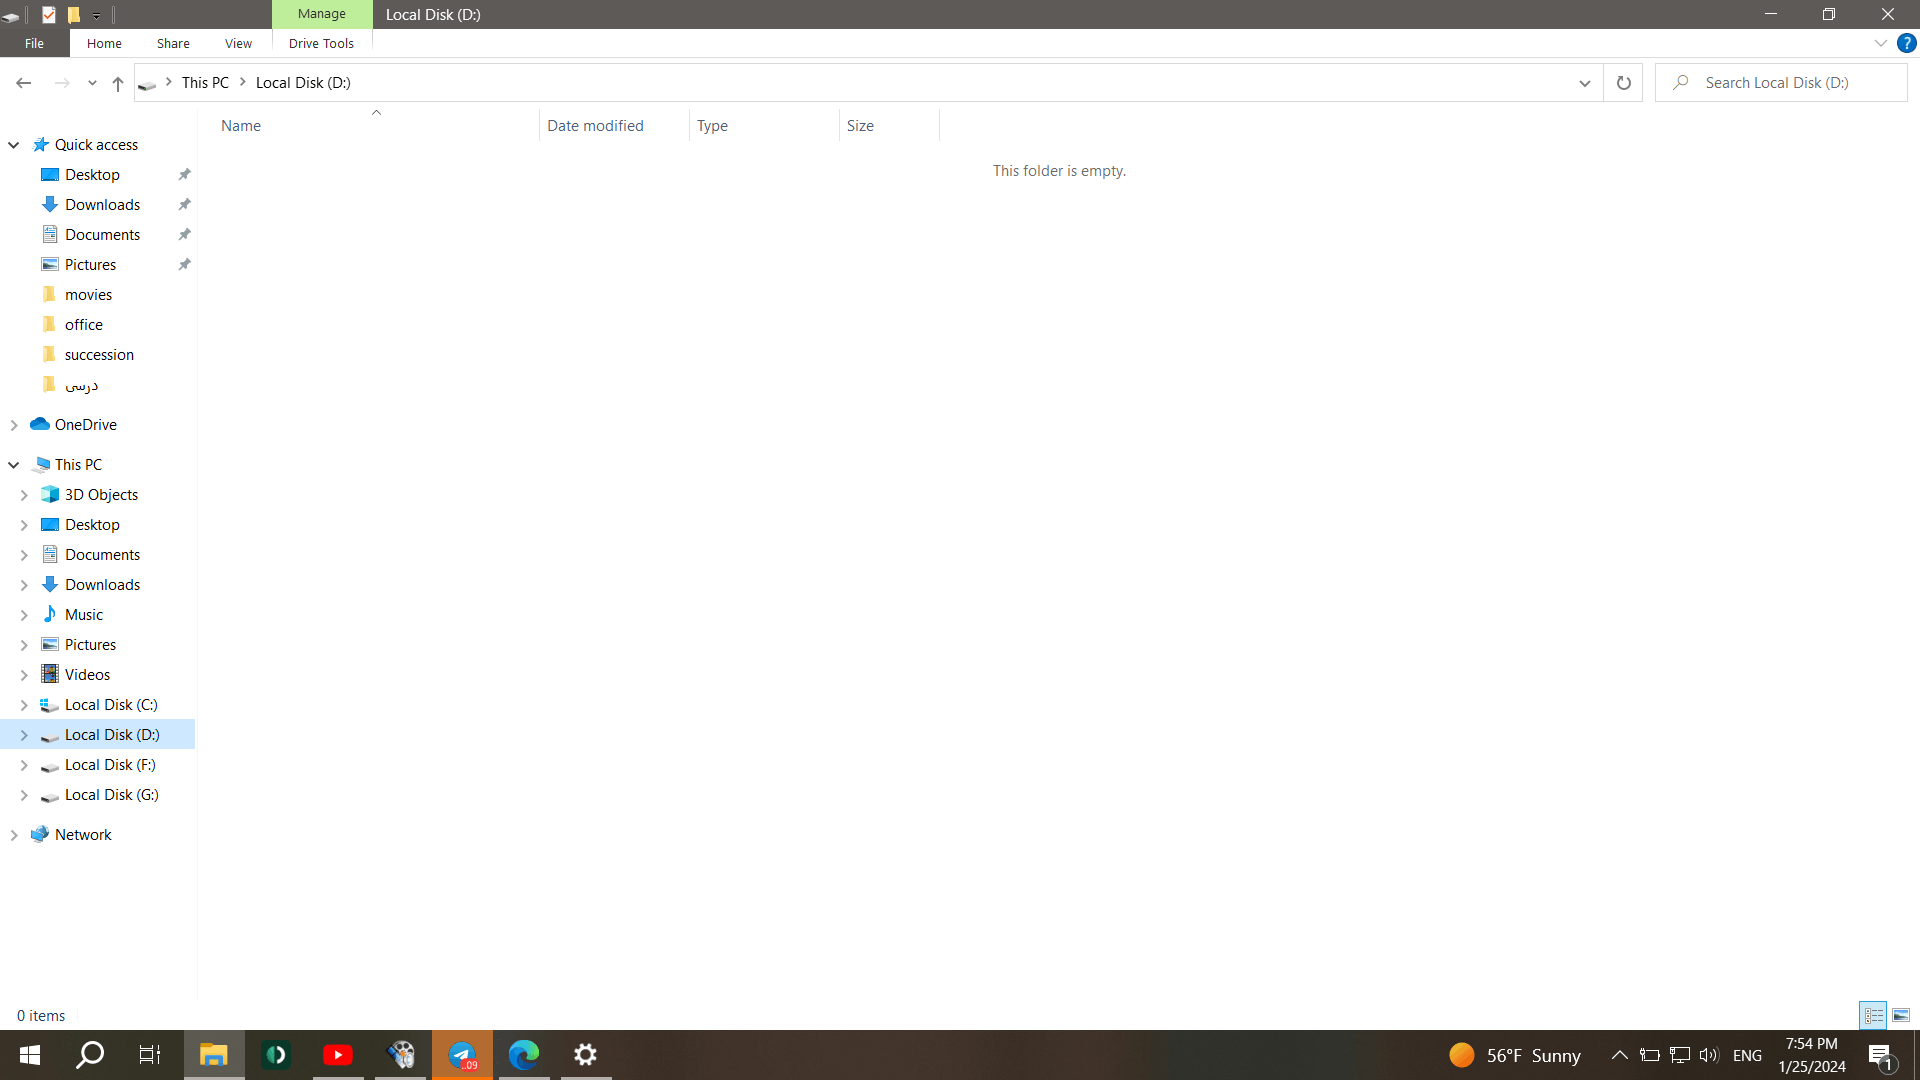Click New folder icon in title bar
This screenshot has height=1080, width=1920.
tap(73, 14)
